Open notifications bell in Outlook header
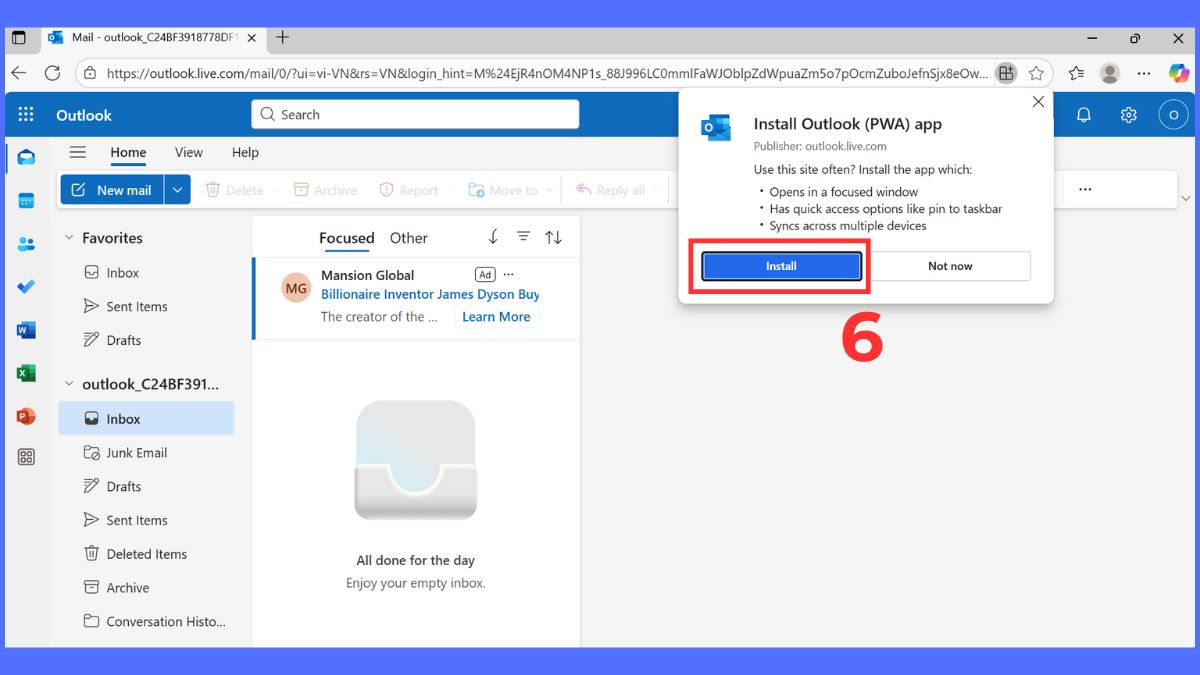 coord(1083,115)
